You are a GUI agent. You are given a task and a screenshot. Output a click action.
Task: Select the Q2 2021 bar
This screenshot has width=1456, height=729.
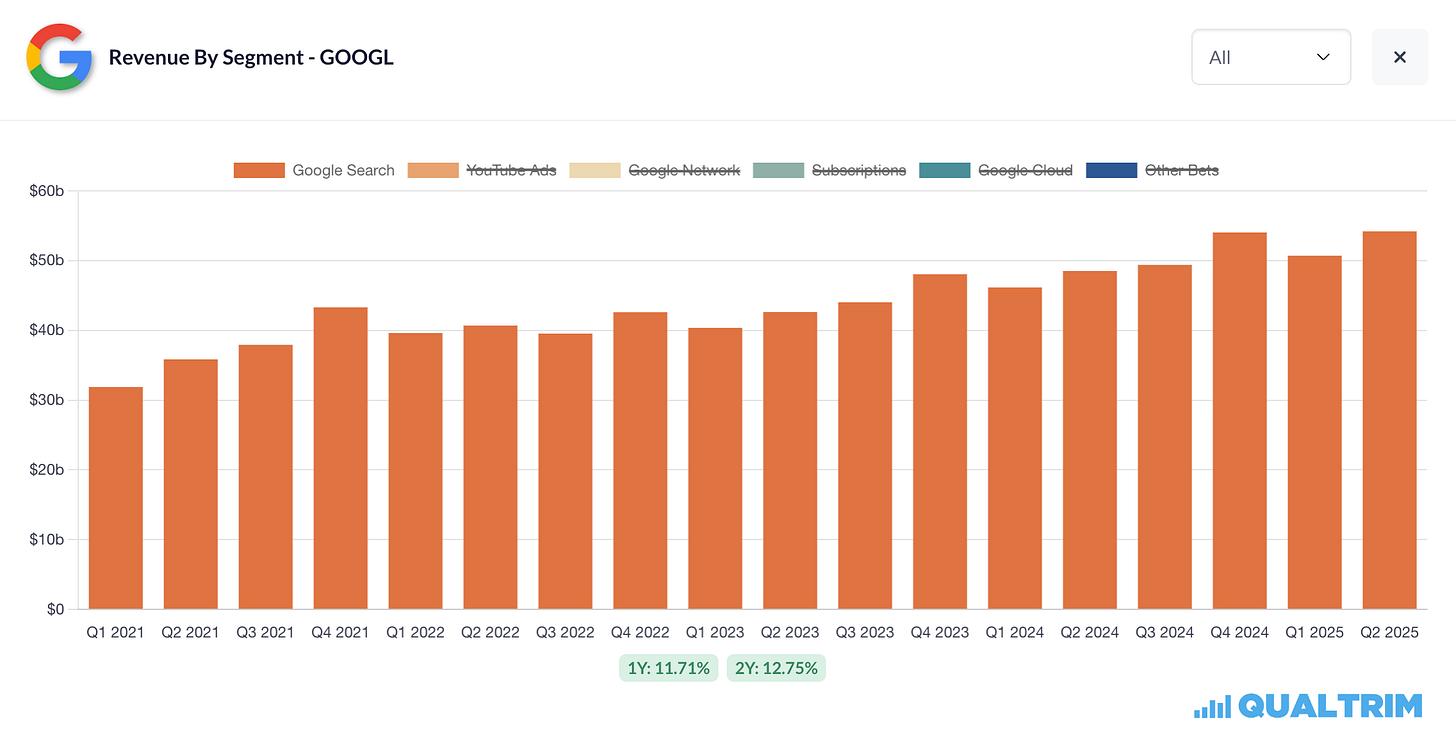tap(191, 484)
